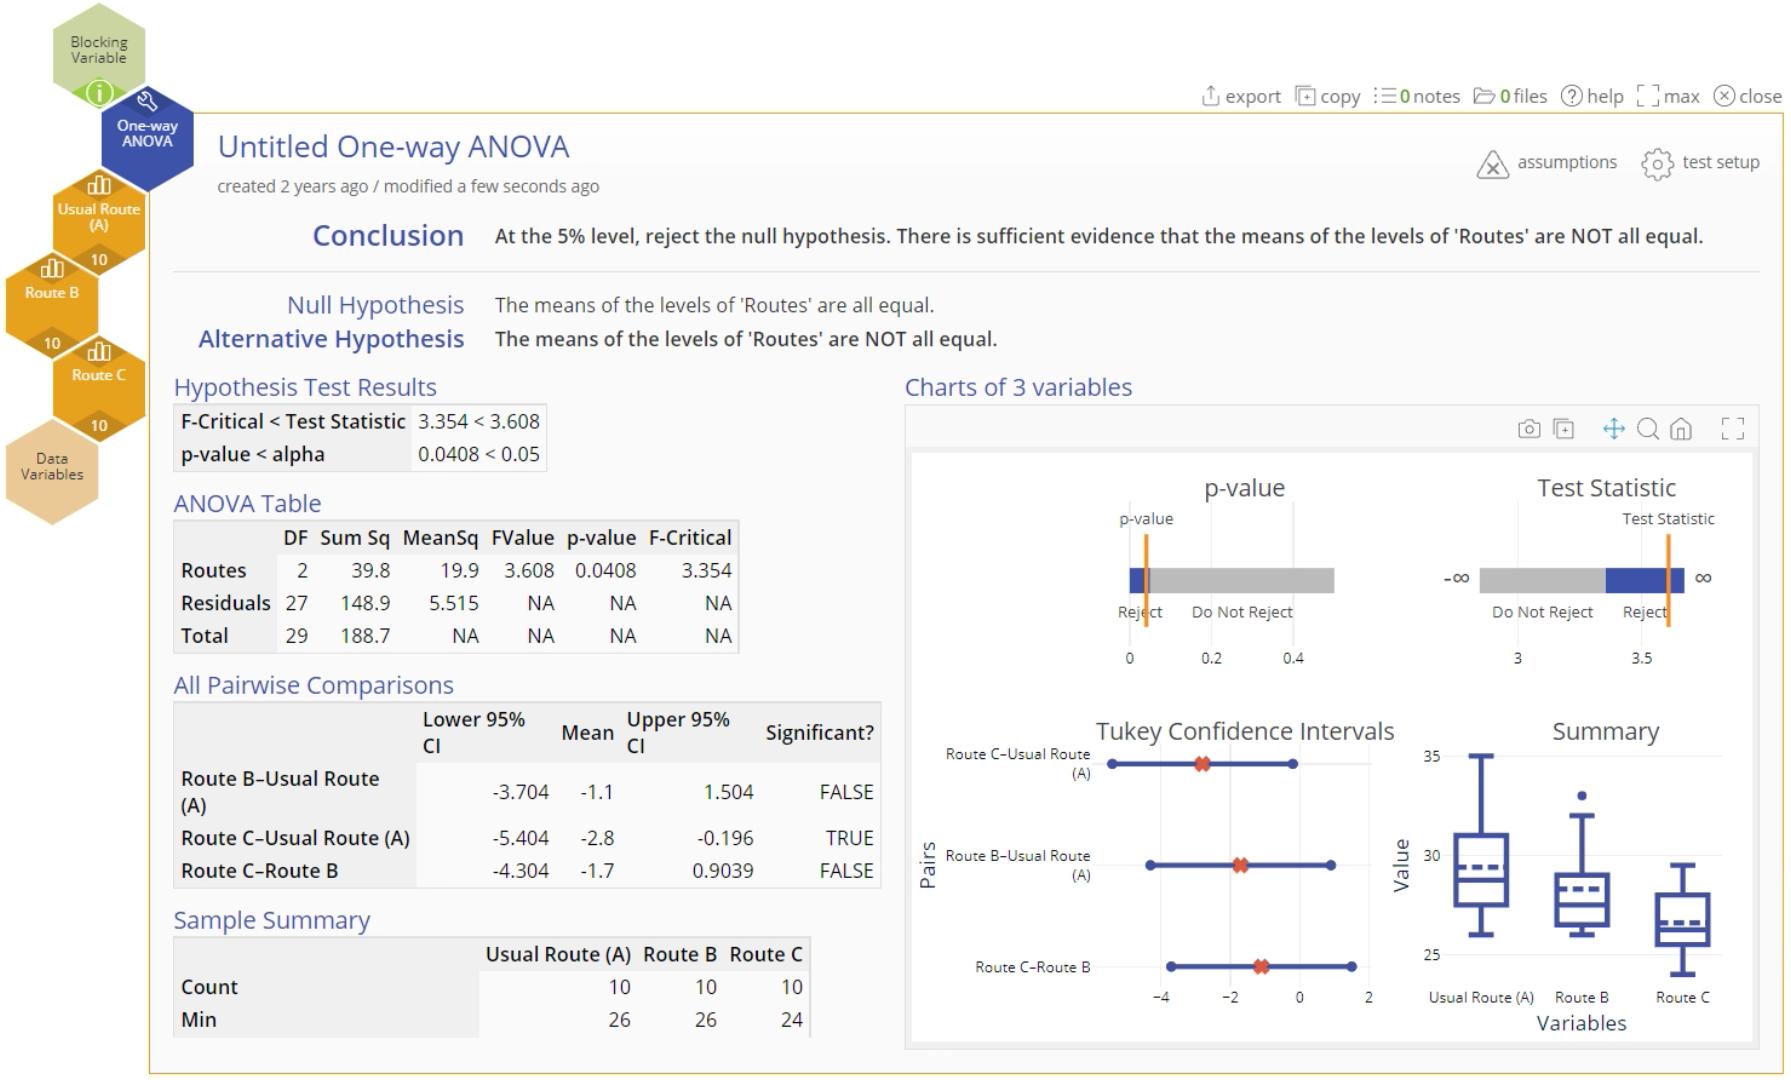Open the notes list
1791x1080 pixels.
(1416, 96)
